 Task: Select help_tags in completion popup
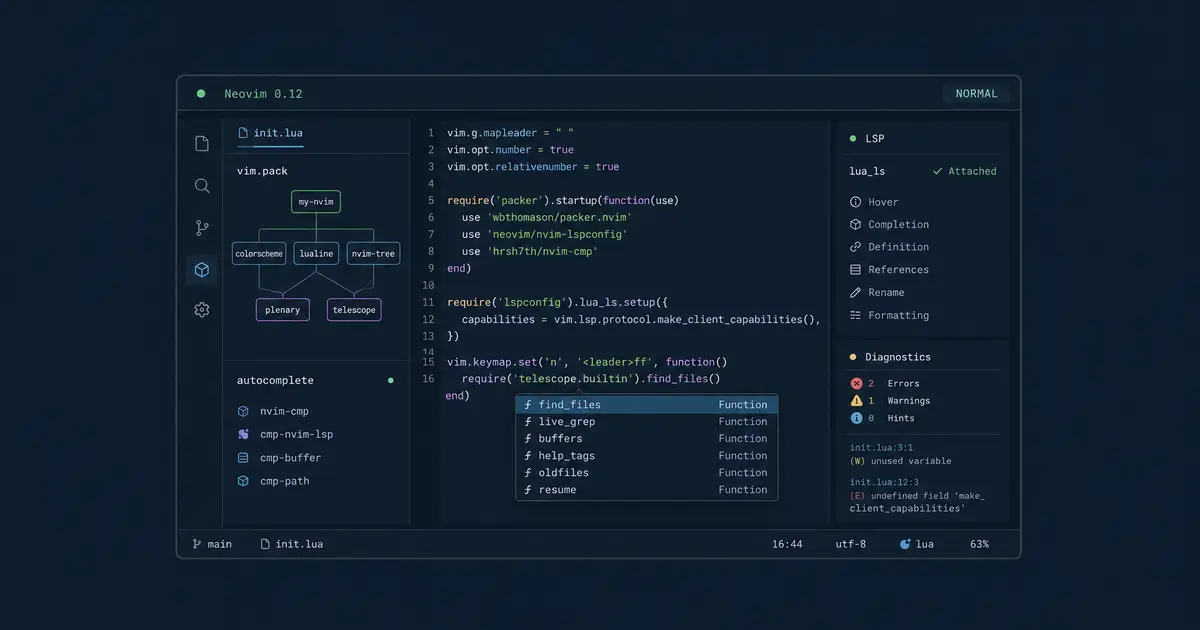pyautogui.click(x=647, y=456)
